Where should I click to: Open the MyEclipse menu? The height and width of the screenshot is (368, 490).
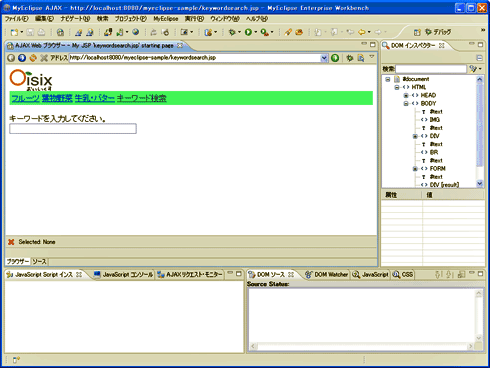click(166, 19)
